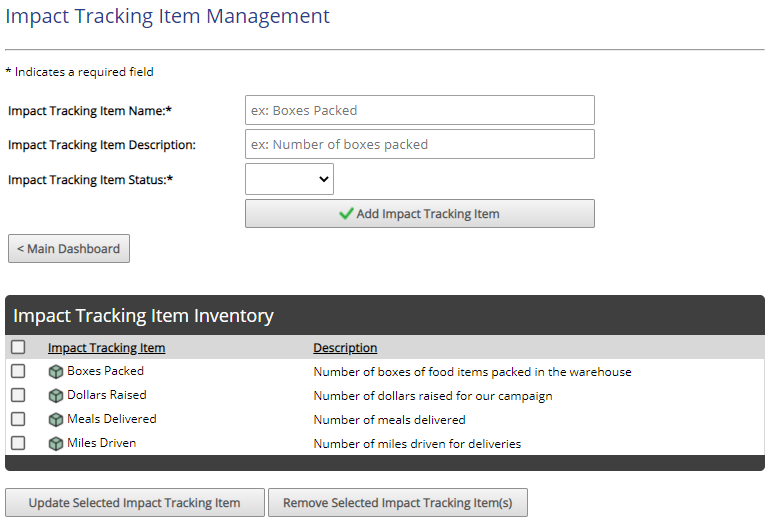Click the Miles Driven cube icon
773x527 pixels.
tap(56, 443)
